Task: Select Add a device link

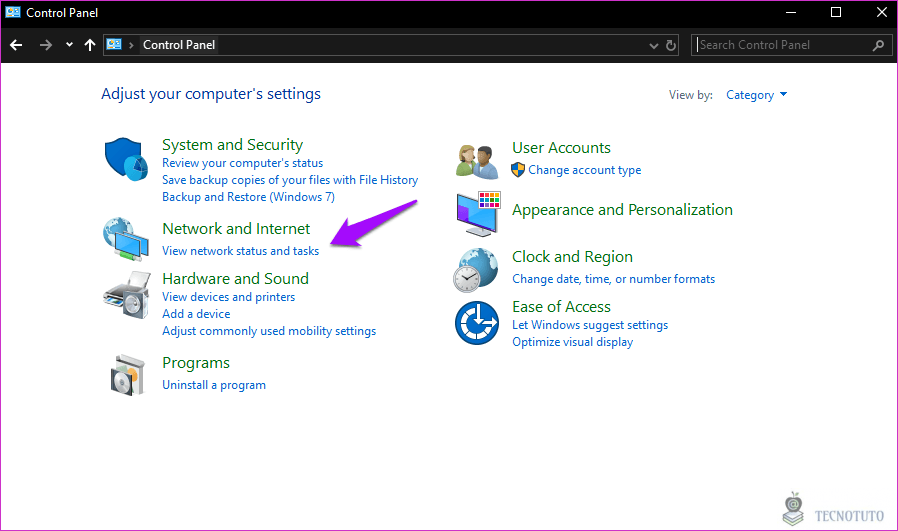Action: pyautogui.click(x=196, y=314)
